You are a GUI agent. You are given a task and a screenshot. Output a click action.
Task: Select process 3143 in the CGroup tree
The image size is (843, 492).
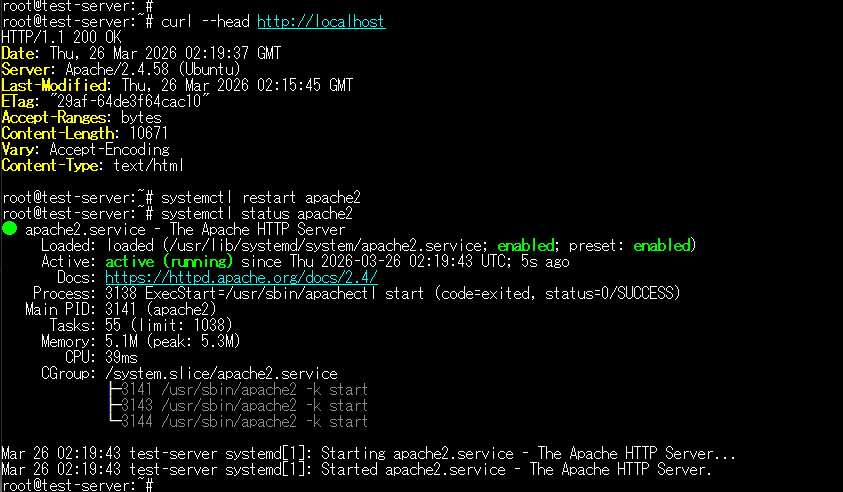244,405
